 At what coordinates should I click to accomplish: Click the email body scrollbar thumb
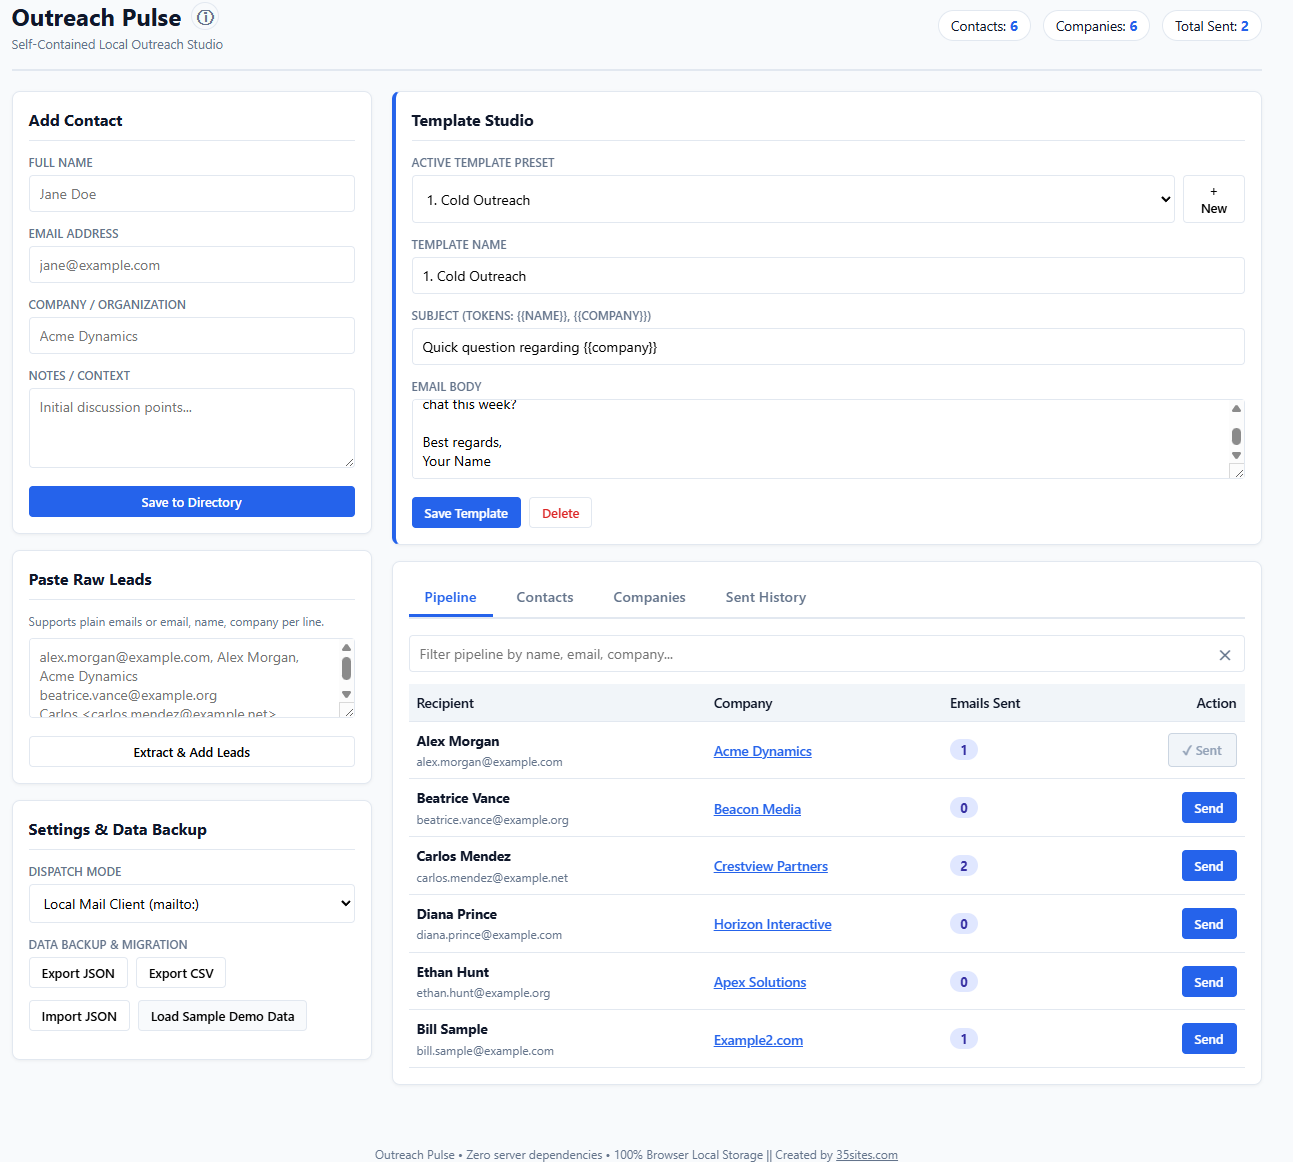(x=1236, y=436)
